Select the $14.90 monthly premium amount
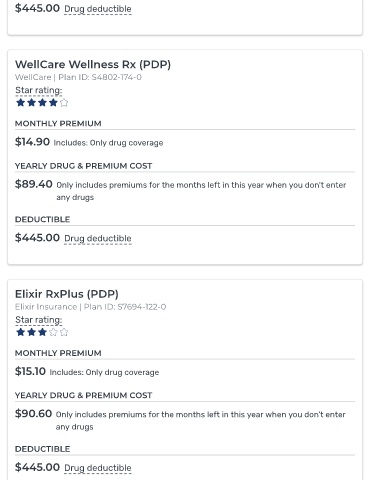 (32, 142)
